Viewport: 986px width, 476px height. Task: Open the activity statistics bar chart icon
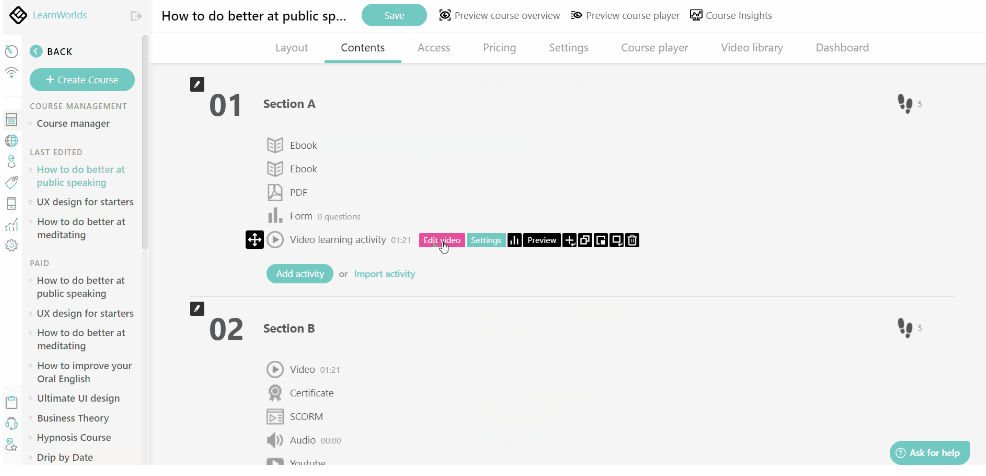point(515,240)
